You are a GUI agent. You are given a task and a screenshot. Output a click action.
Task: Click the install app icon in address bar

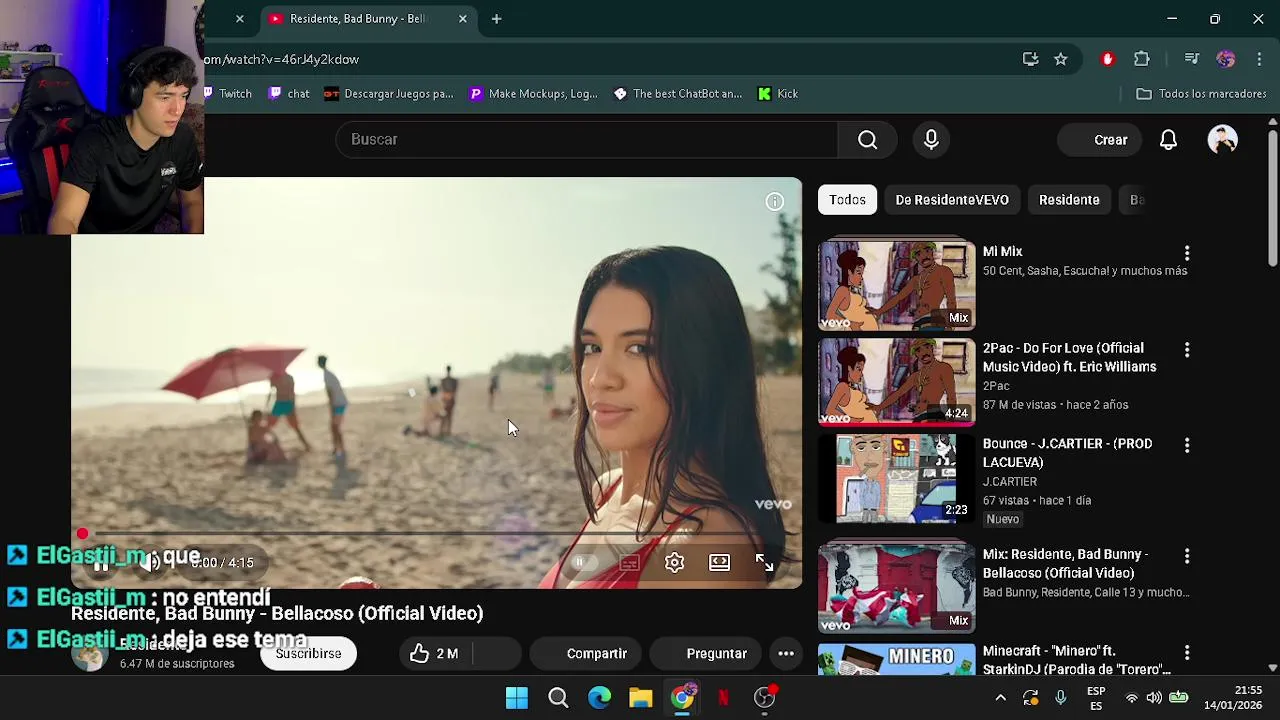(1030, 60)
